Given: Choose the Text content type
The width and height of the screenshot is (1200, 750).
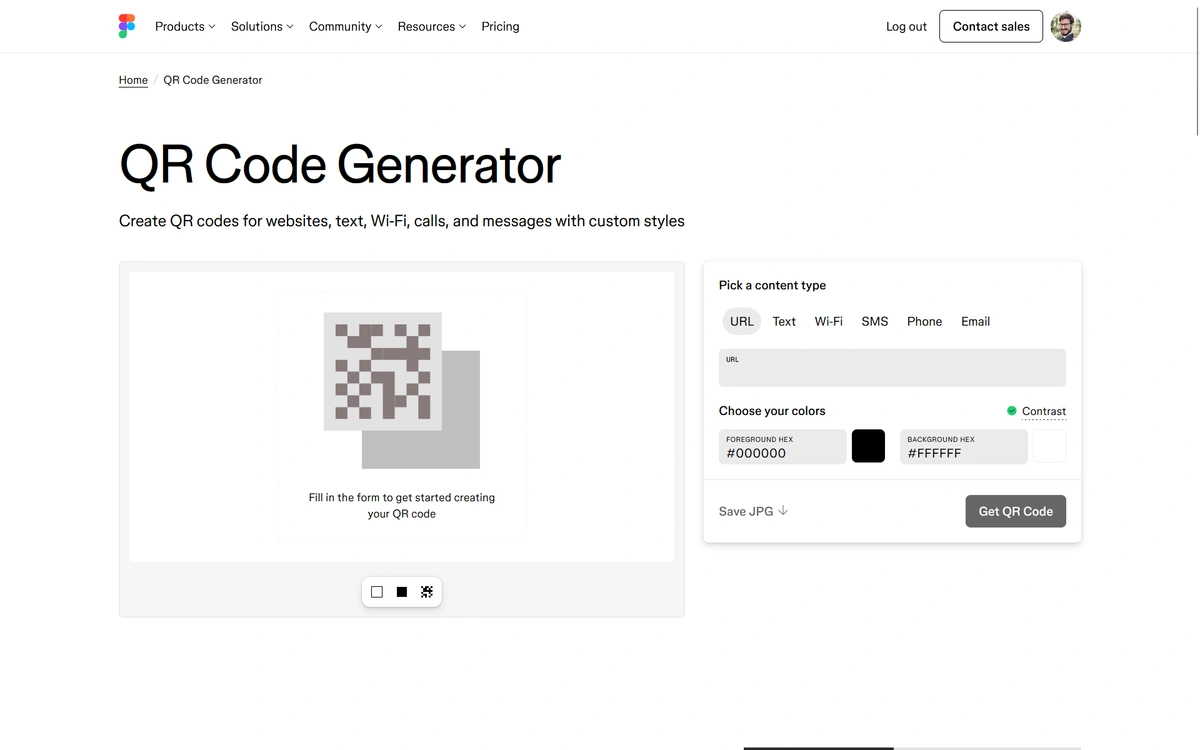Looking at the screenshot, I should [784, 321].
